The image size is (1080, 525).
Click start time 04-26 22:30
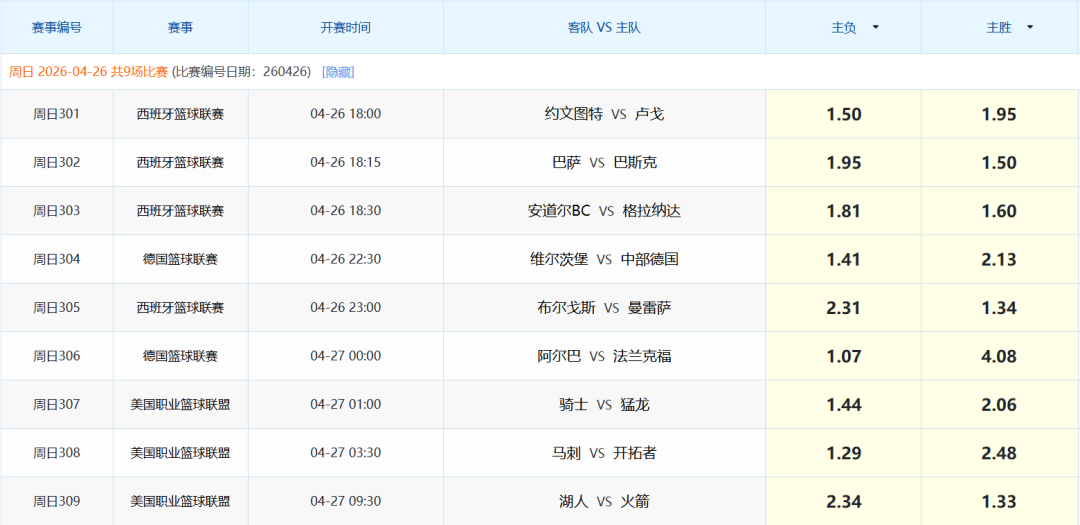[346, 259]
